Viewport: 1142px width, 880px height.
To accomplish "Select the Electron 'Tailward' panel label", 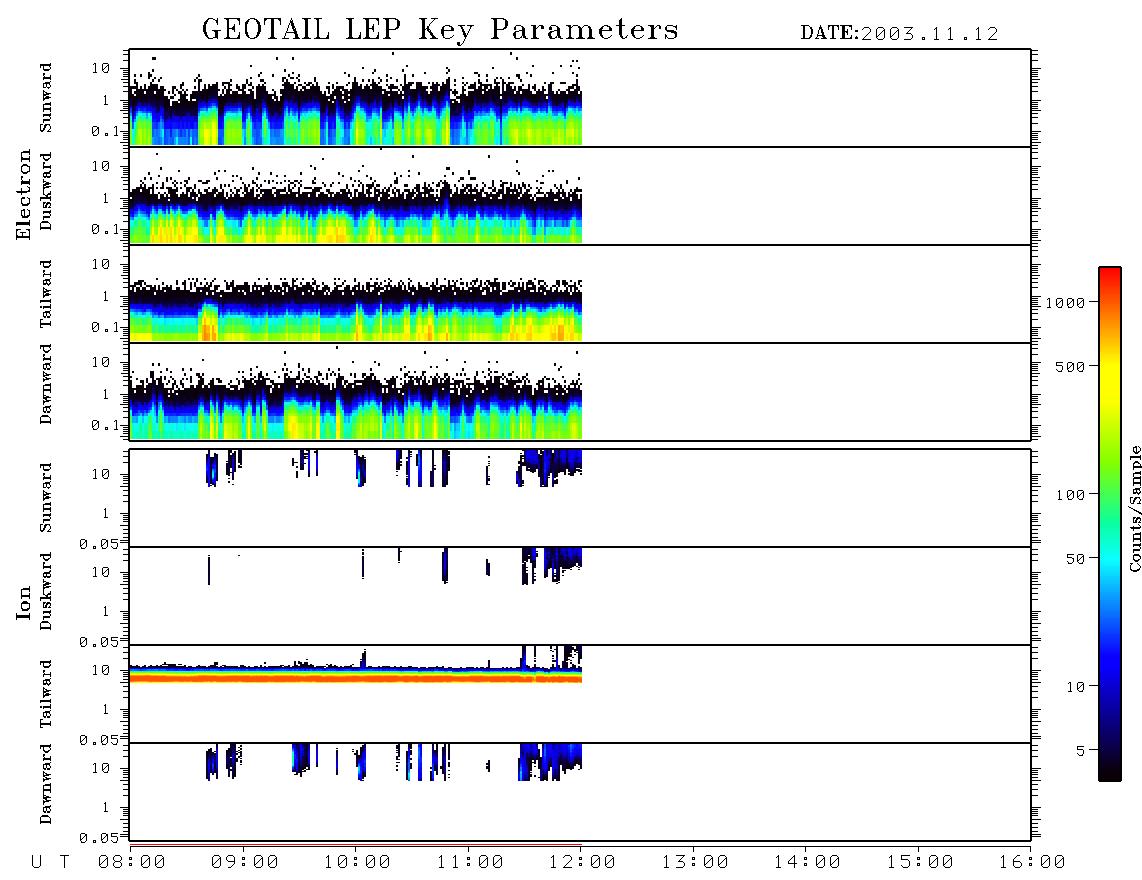I will 46,294.
